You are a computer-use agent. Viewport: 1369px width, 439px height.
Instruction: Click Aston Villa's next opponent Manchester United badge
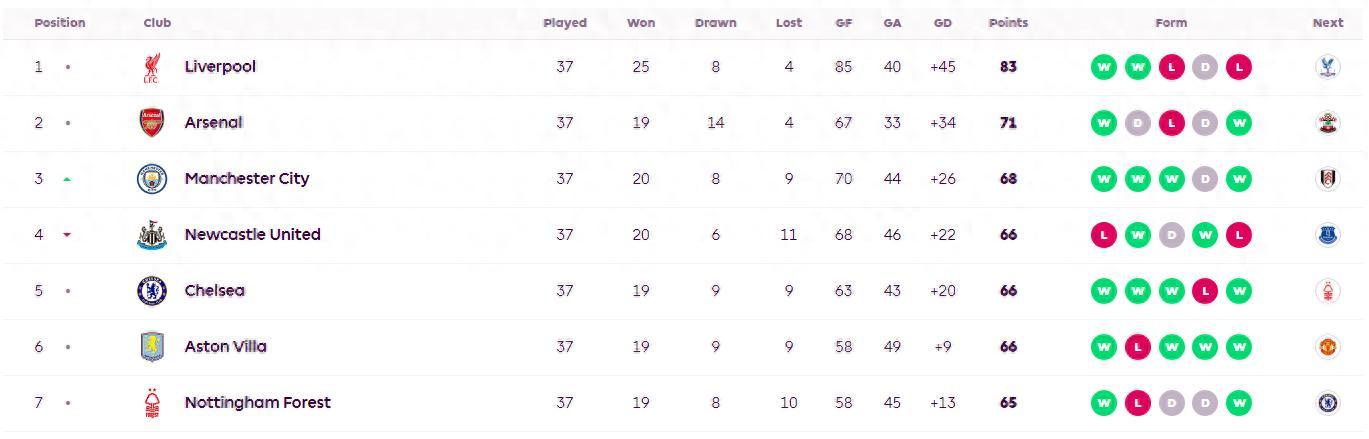pos(1327,347)
